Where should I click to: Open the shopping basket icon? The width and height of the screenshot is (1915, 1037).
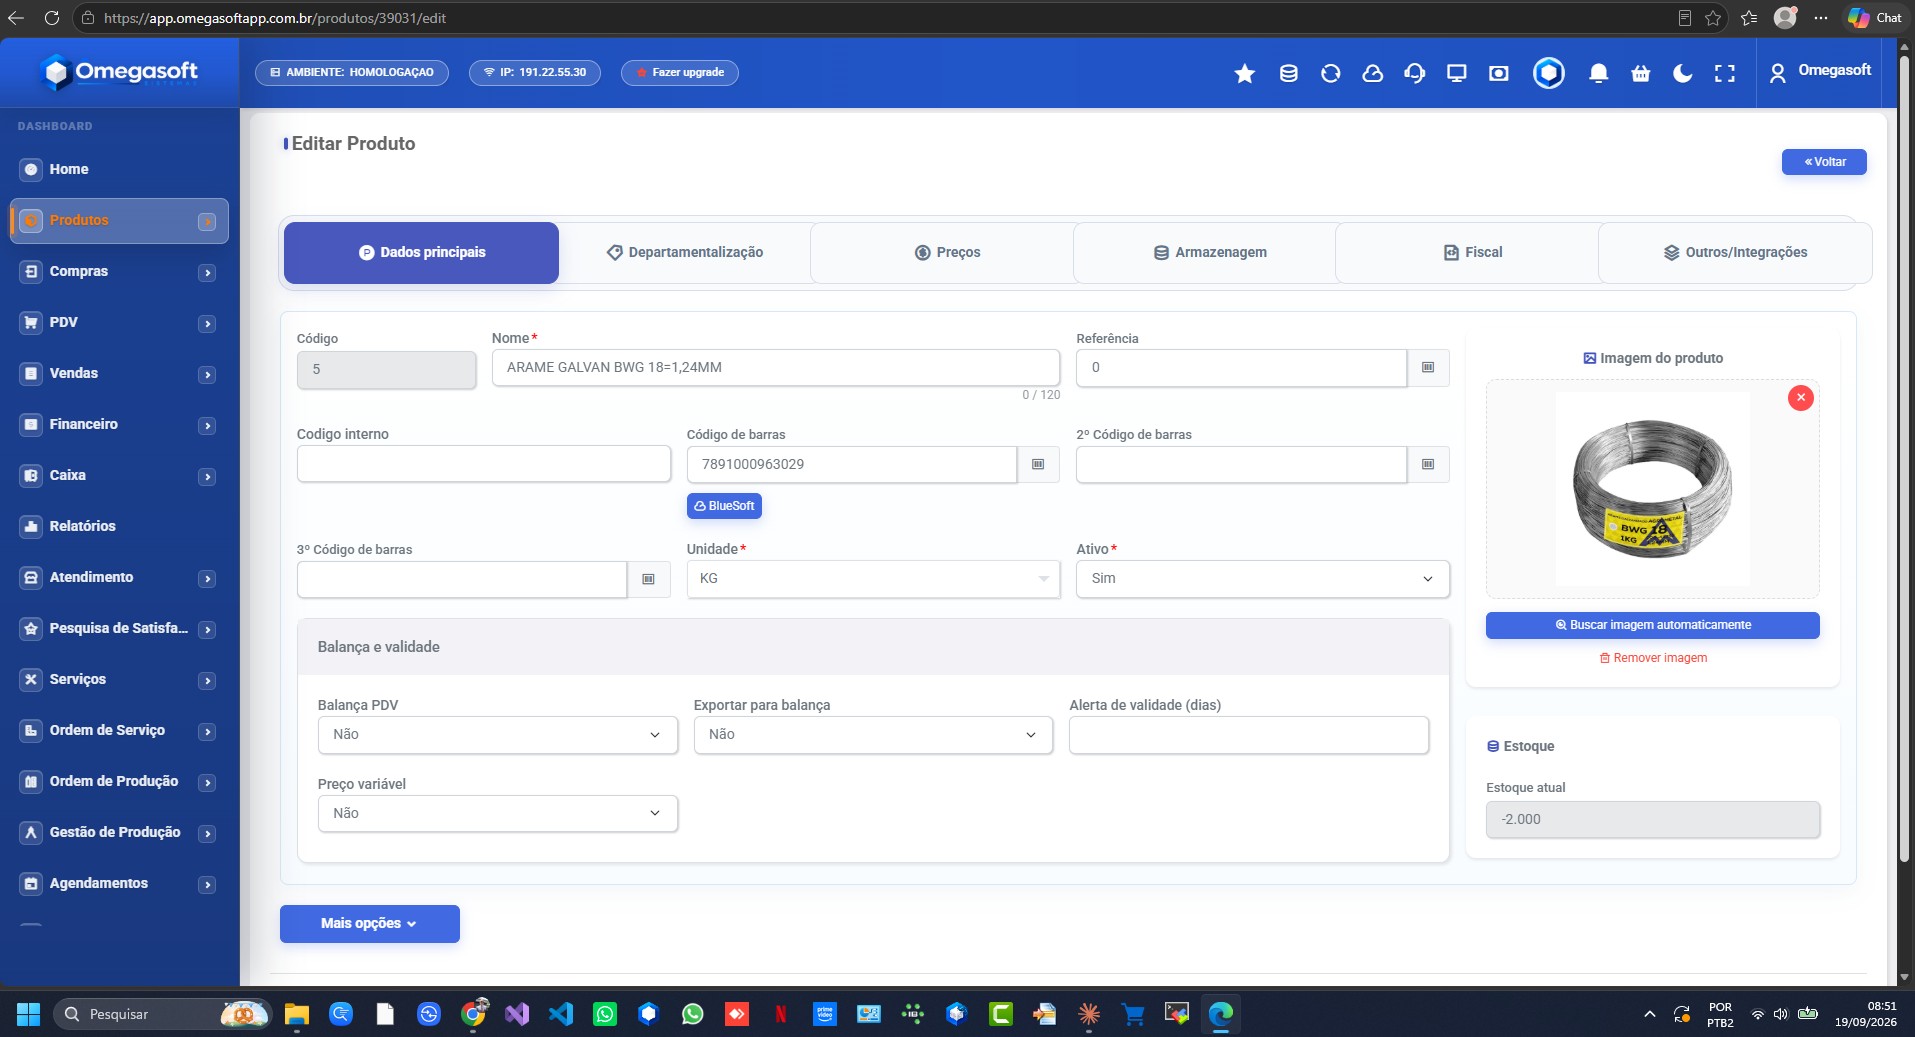1641,73
